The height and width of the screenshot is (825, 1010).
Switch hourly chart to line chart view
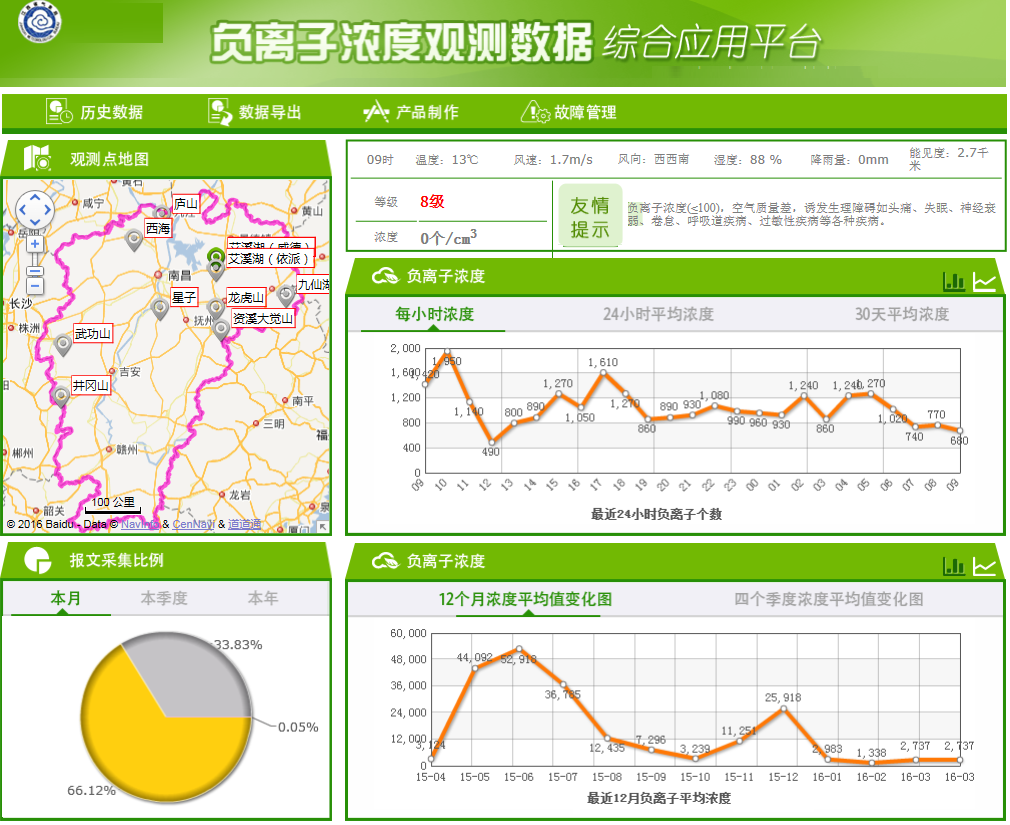(985, 282)
